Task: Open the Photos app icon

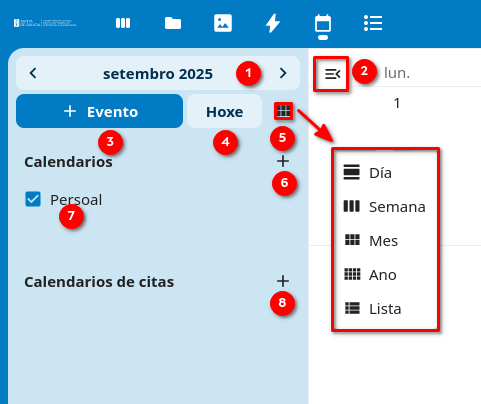Action: (223, 23)
